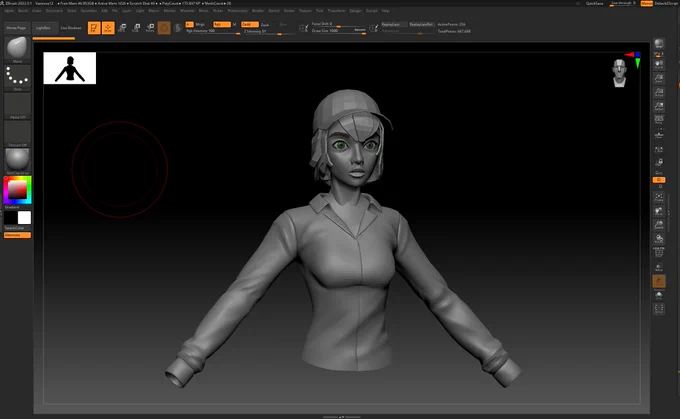The height and width of the screenshot is (419, 680).
Task: Toggle the orange A button beside Mrgb
Action: tap(190, 24)
